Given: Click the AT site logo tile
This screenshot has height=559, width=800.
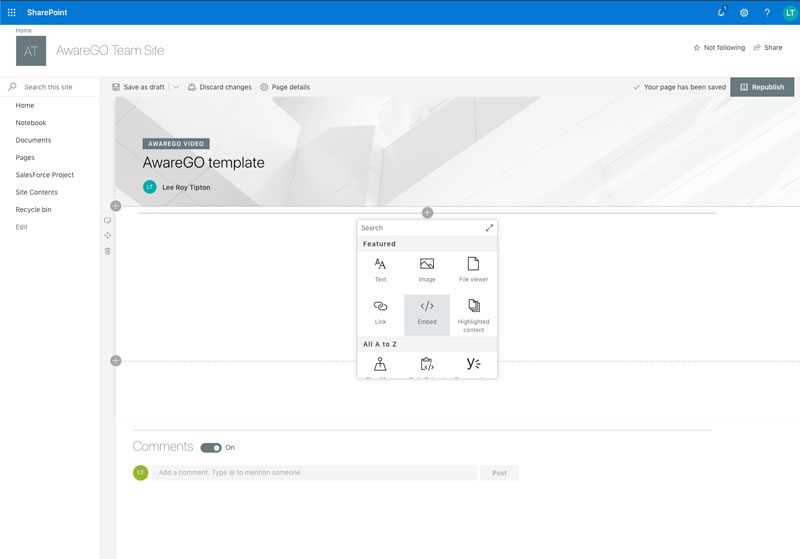Looking at the screenshot, I should click(x=31, y=50).
